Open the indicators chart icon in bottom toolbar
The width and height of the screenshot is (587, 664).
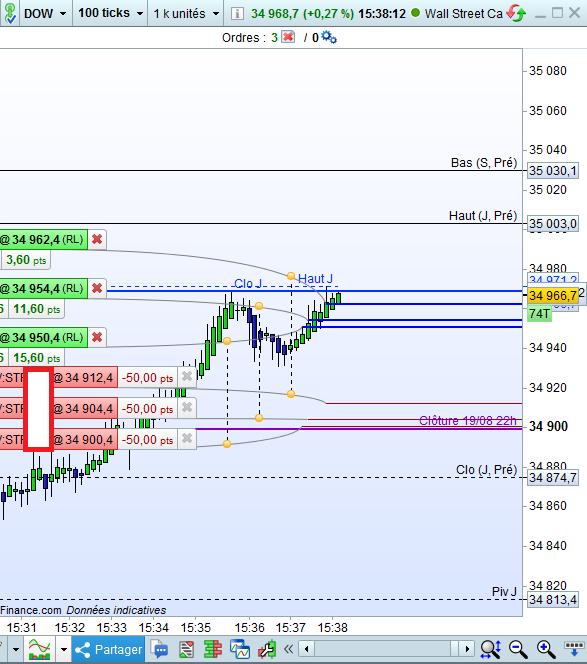tap(39, 649)
